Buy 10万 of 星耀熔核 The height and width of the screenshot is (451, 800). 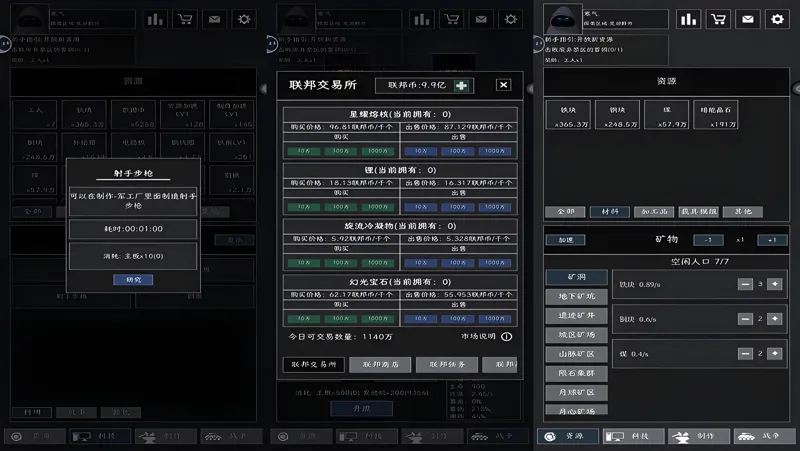pos(304,151)
